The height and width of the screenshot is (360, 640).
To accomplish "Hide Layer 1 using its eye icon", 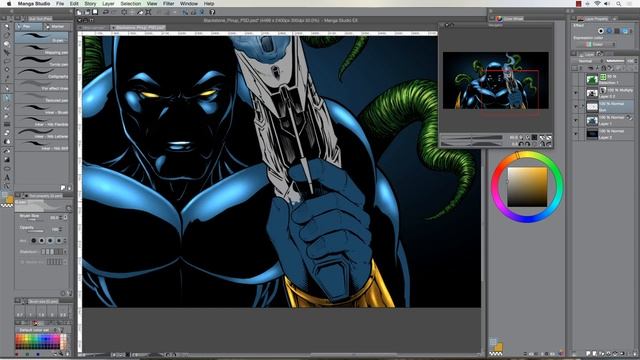I will [x=576, y=120].
